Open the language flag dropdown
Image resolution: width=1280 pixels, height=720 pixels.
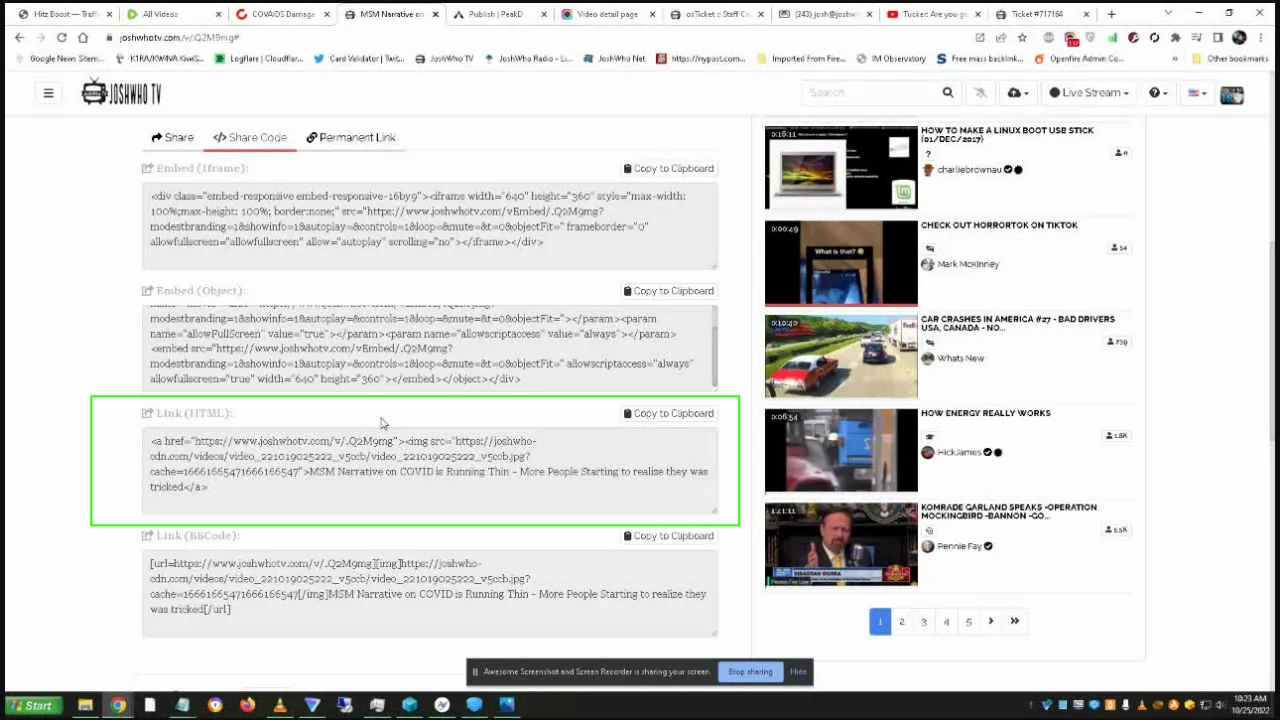click(1196, 93)
